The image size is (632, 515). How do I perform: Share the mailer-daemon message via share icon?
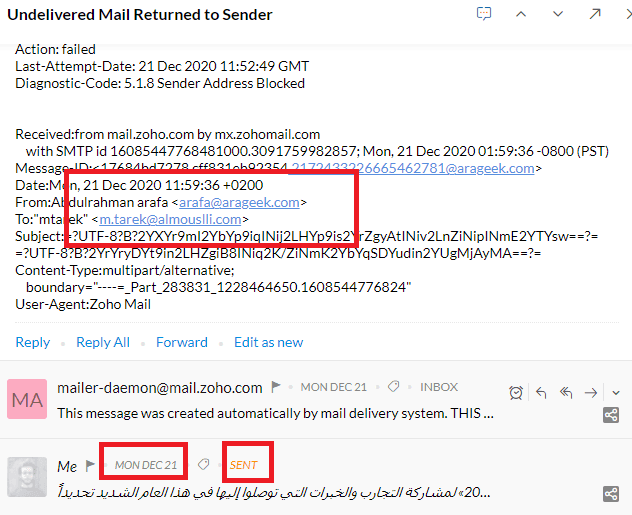pyautogui.click(x=611, y=415)
